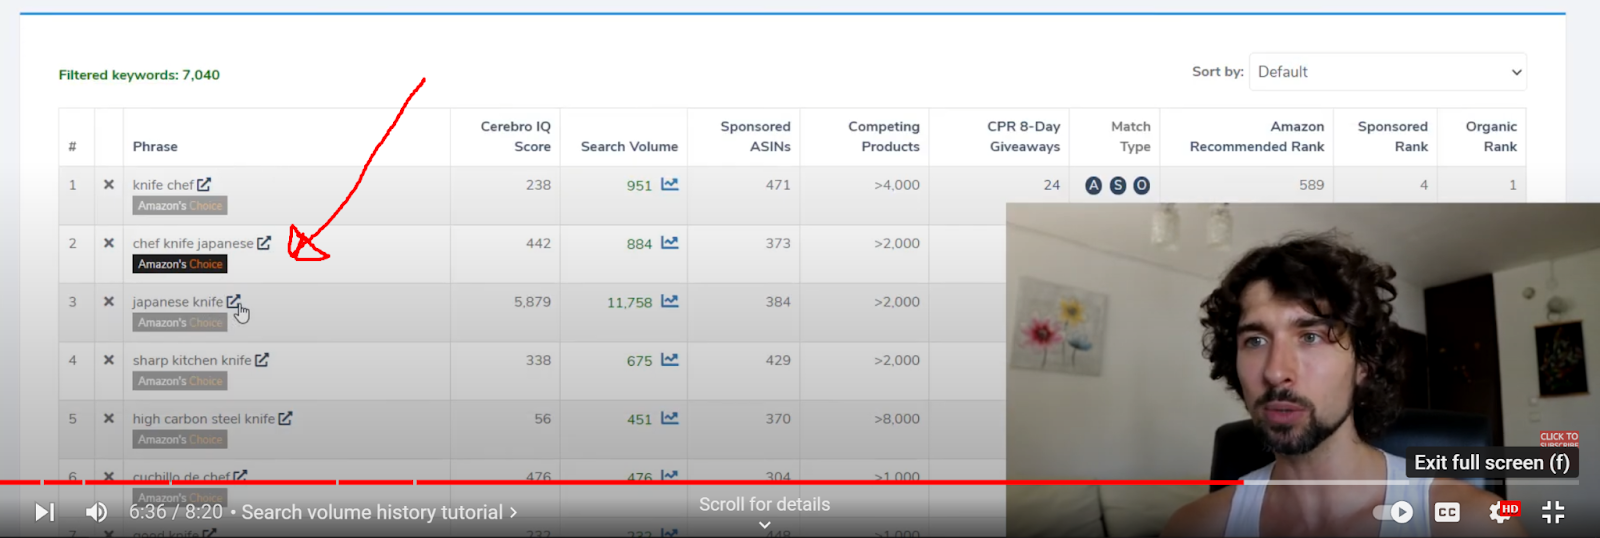Open search volume history chart for 451

(669, 418)
